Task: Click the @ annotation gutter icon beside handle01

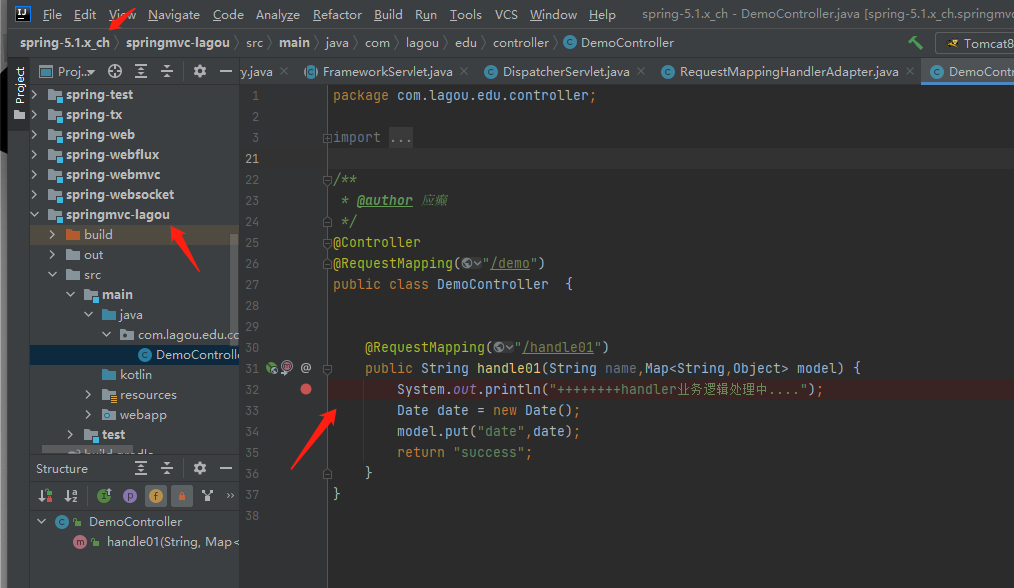Action: [x=304, y=368]
